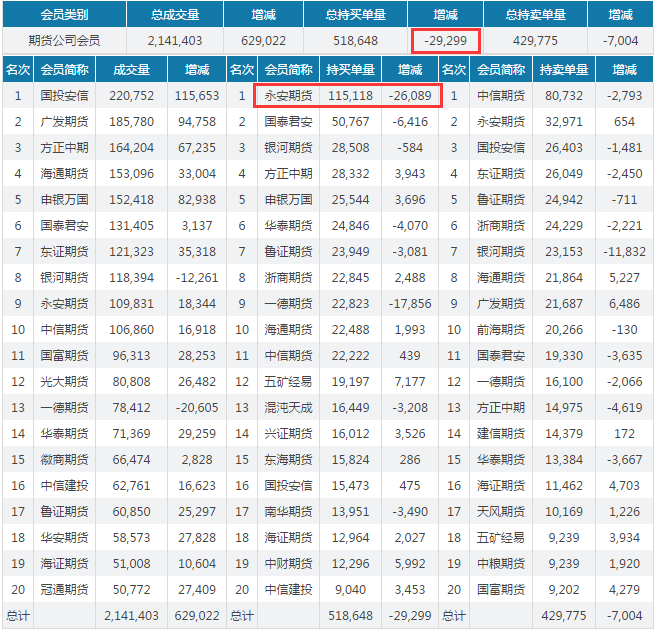654x631 pixels.
Task: Select 前海期货 in the short position ranking
Action: 501,329
